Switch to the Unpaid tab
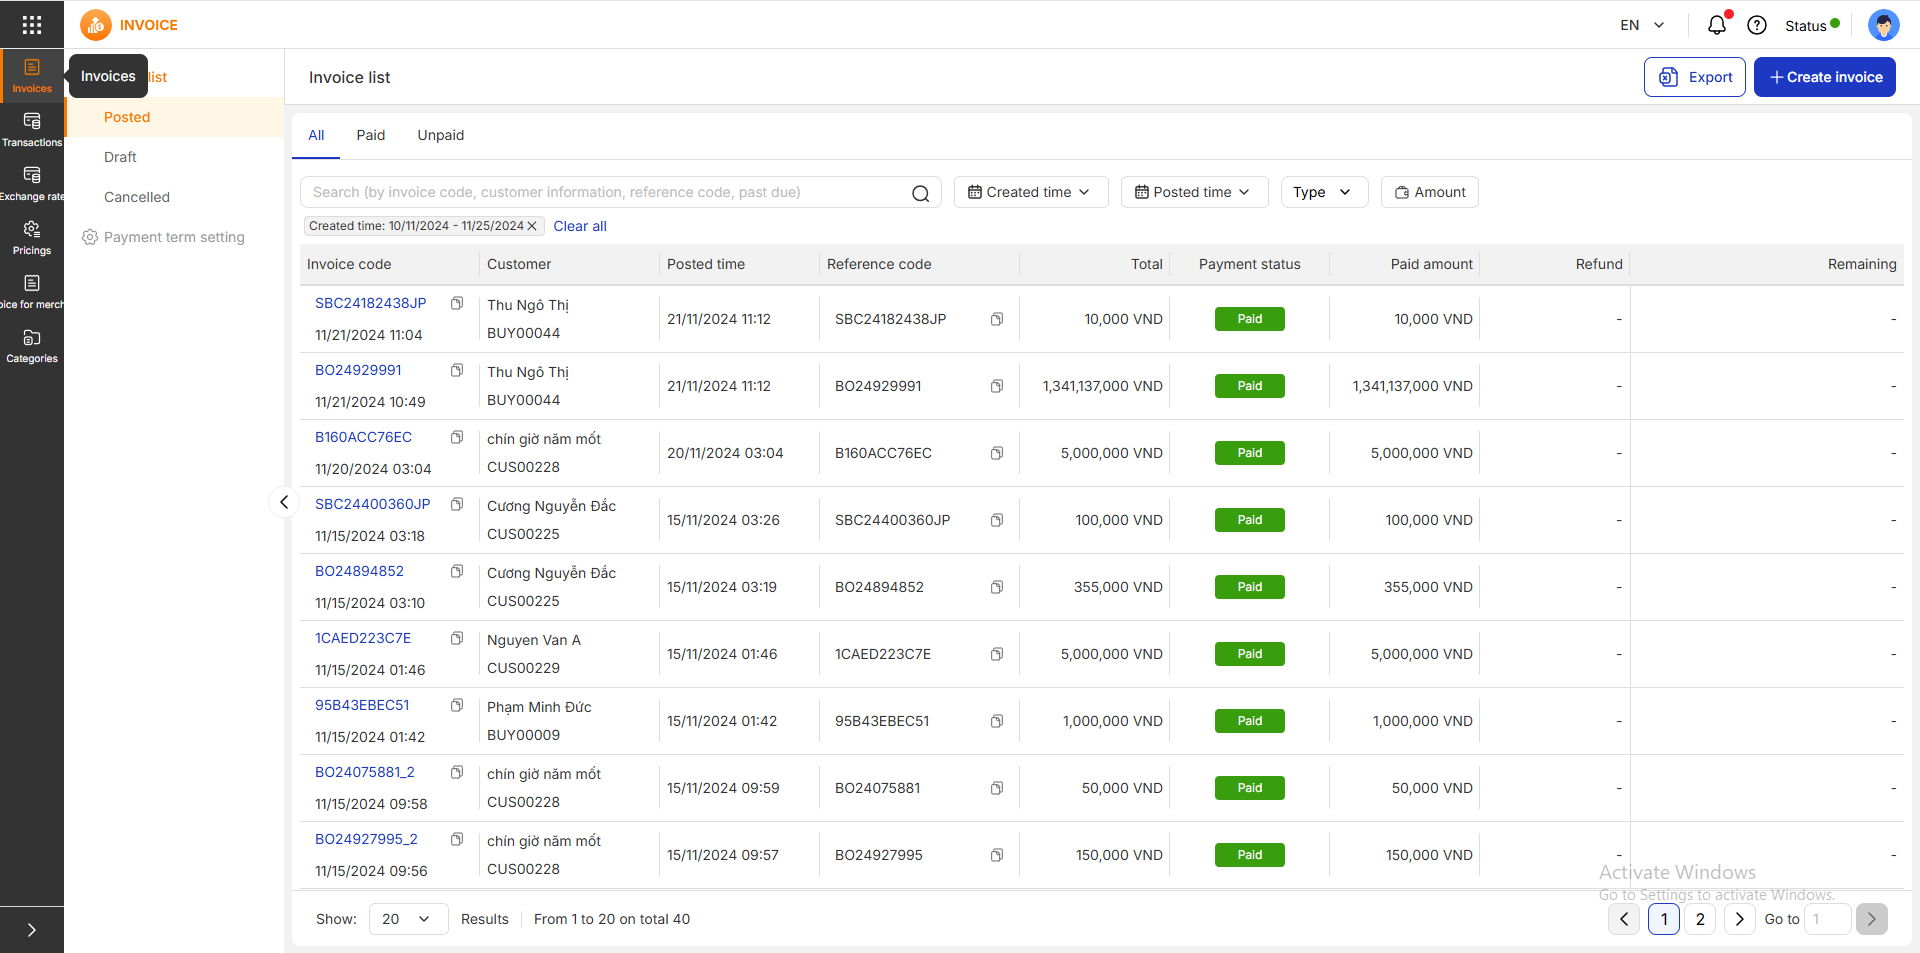Viewport: 1920px width, 953px height. 440,135
